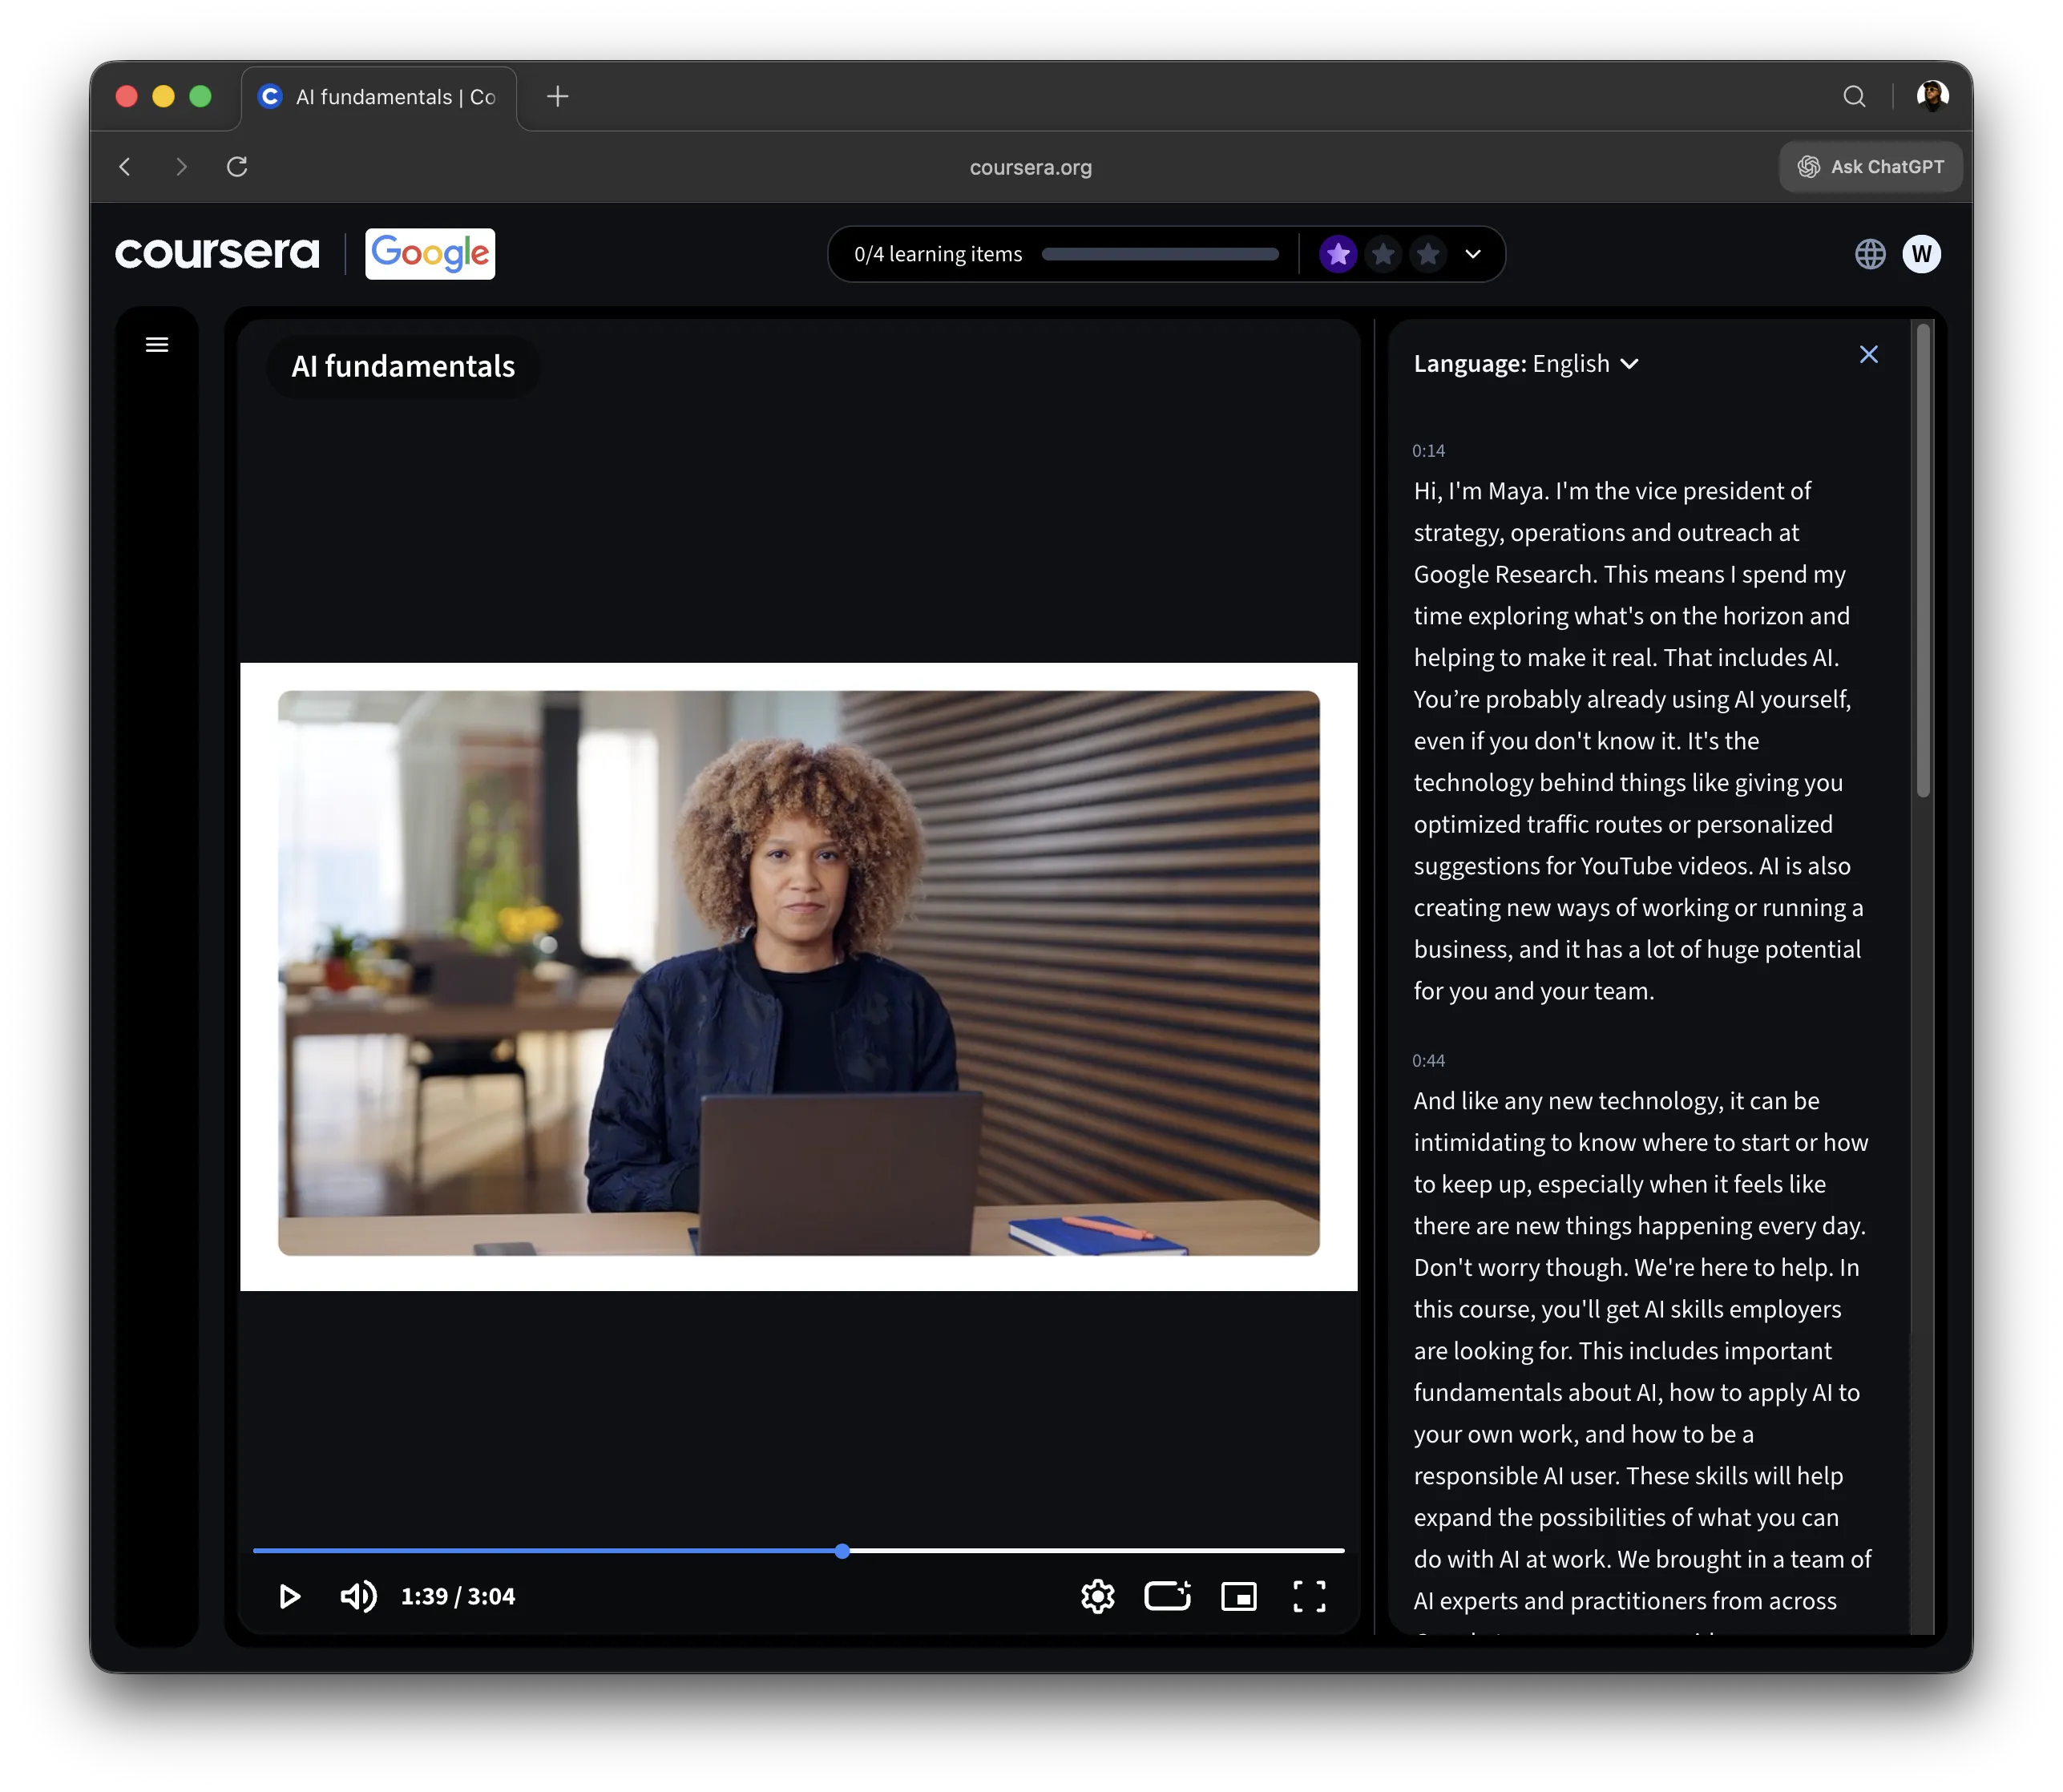Close the transcript panel
Screen dimensions: 2063x1792
1868,355
